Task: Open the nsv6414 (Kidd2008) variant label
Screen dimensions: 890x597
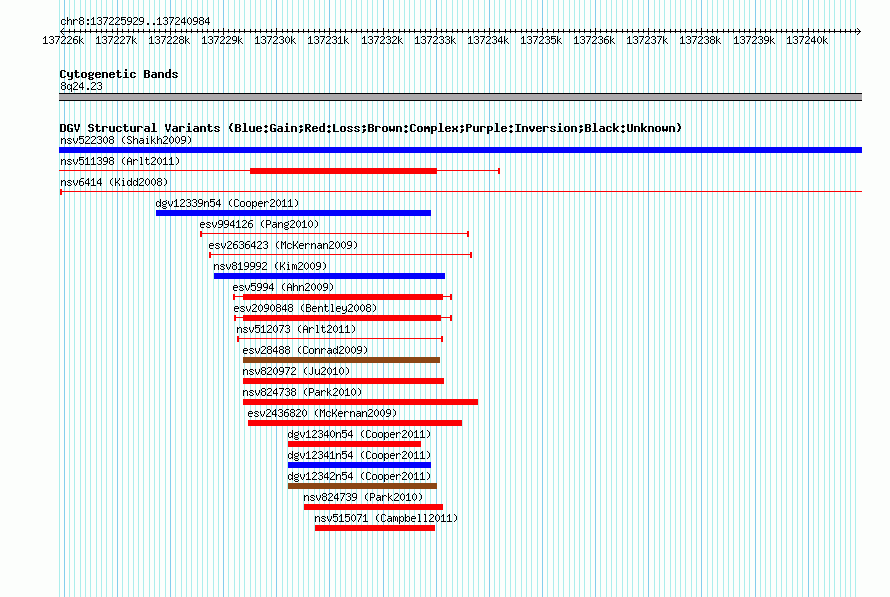Action: pos(114,182)
